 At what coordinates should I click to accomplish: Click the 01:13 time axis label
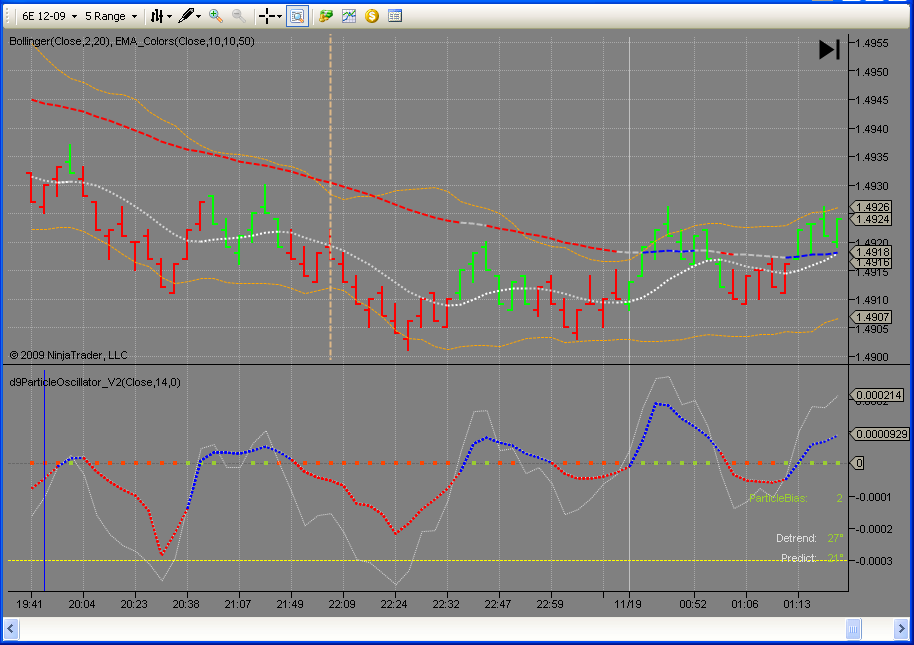pos(796,604)
